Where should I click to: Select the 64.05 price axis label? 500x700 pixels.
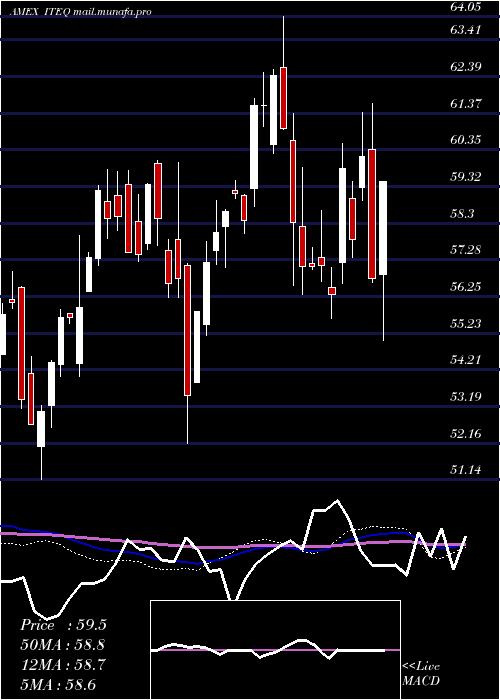(x=465, y=7)
